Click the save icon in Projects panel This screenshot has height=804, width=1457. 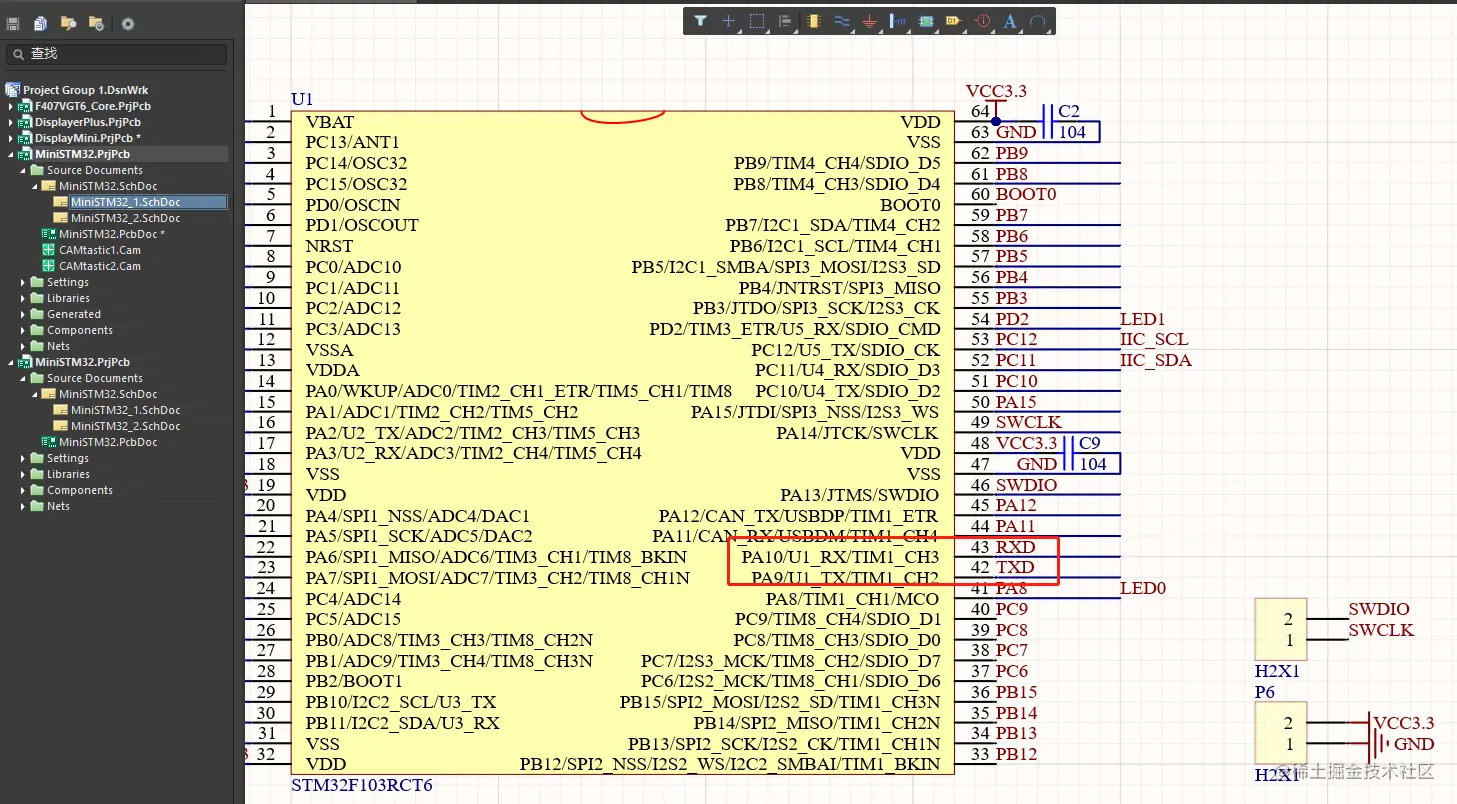point(13,23)
